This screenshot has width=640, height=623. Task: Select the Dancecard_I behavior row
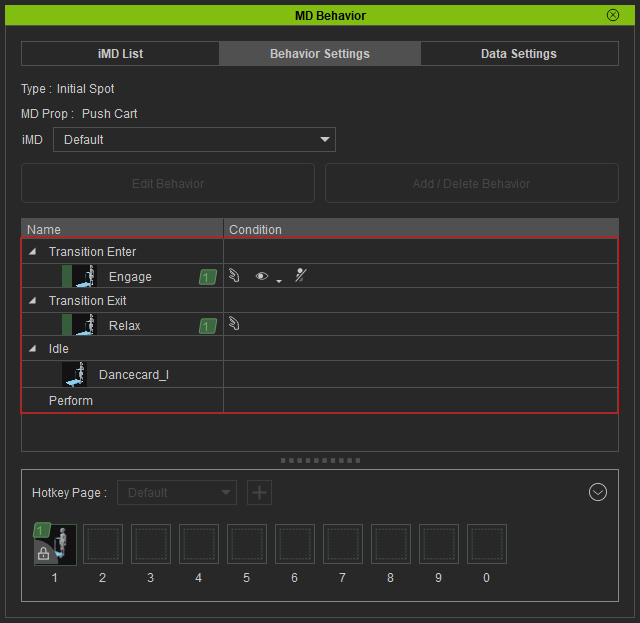tap(320, 374)
